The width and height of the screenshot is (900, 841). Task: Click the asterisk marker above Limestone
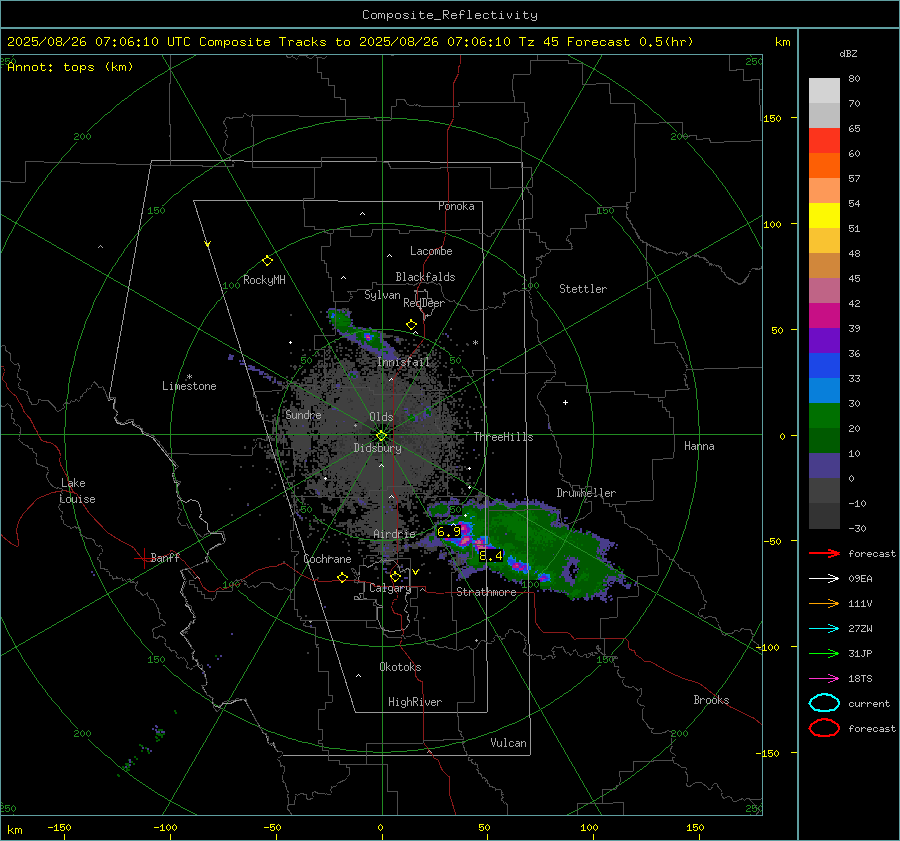pos(189,377)
